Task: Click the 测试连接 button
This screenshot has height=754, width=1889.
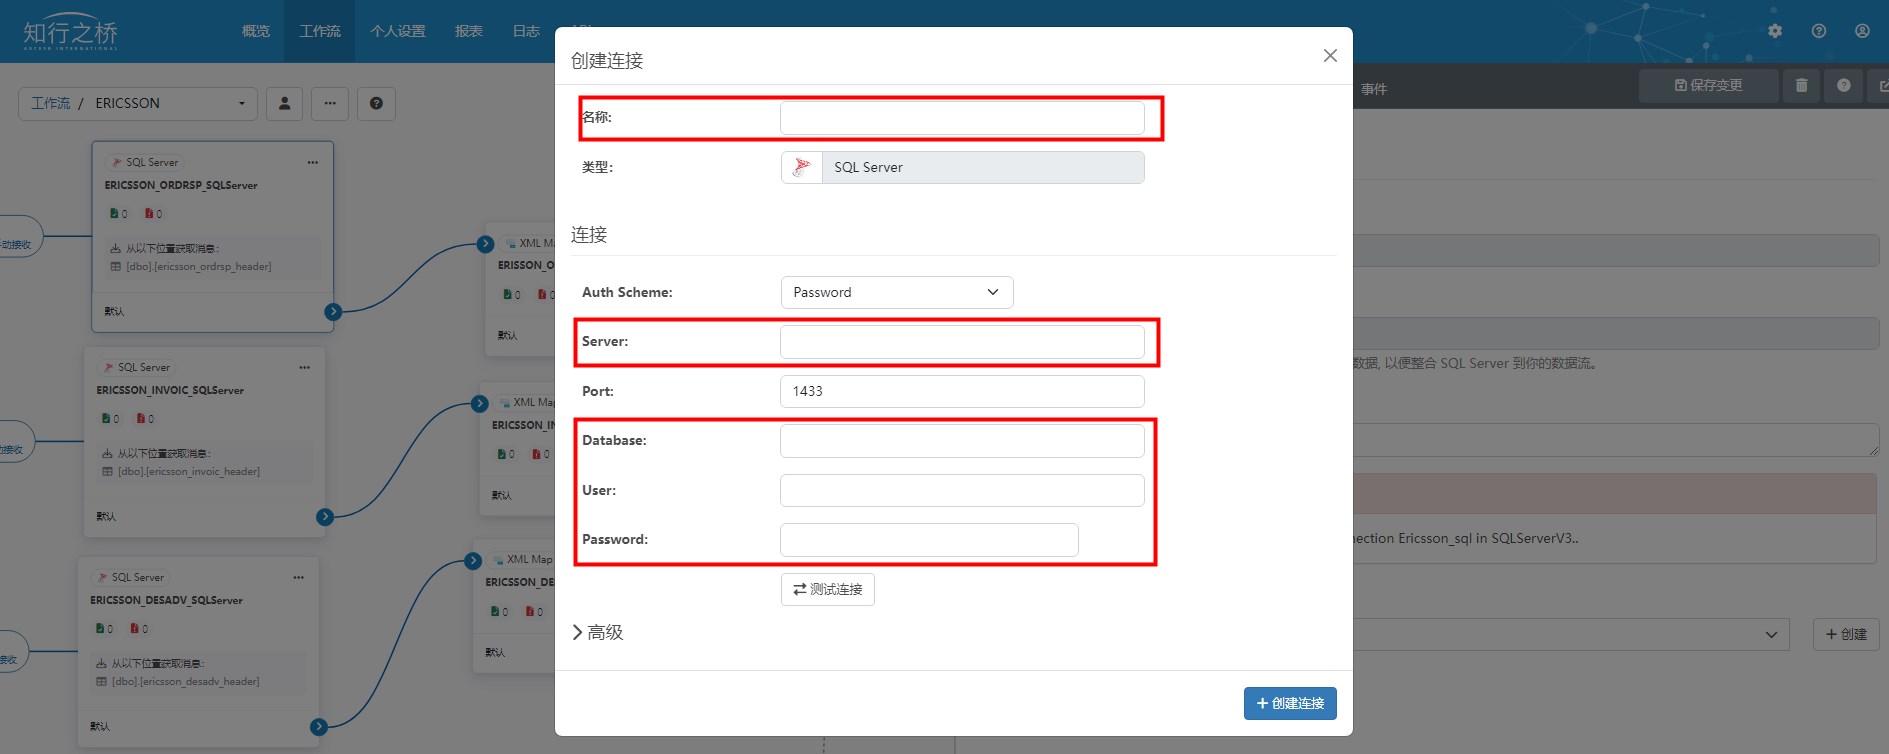Action: click(x=827, y=589)
